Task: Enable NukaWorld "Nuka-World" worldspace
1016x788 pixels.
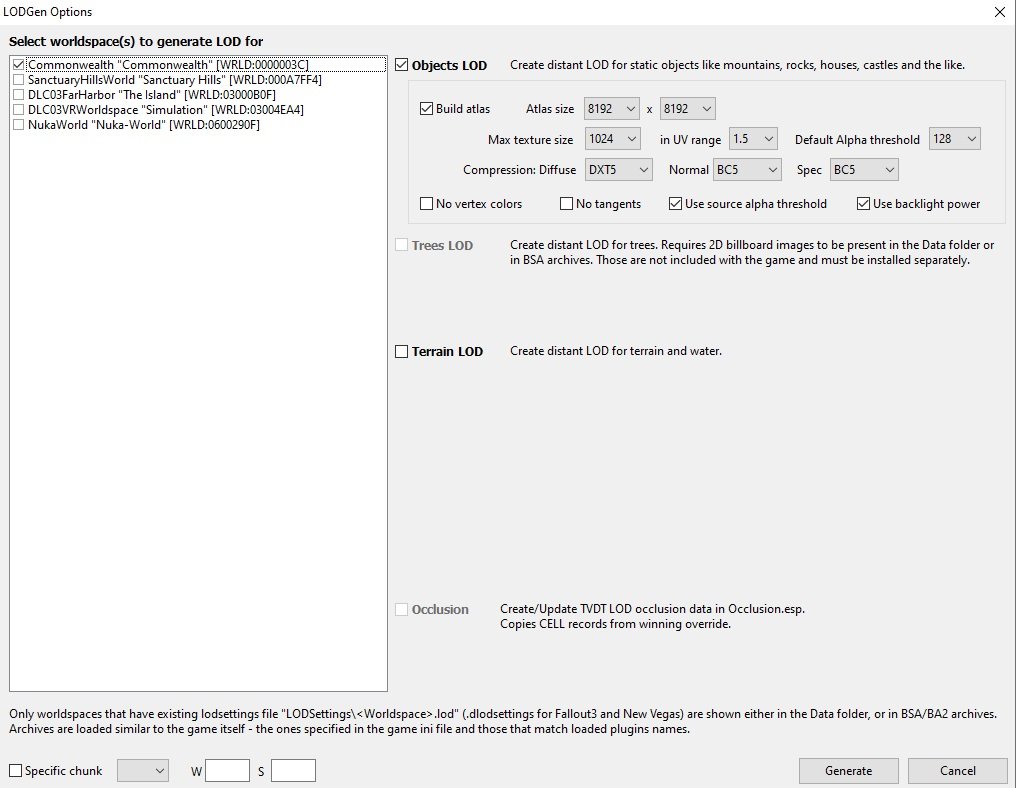Action: pyautogui.click(x=18, y=124)
